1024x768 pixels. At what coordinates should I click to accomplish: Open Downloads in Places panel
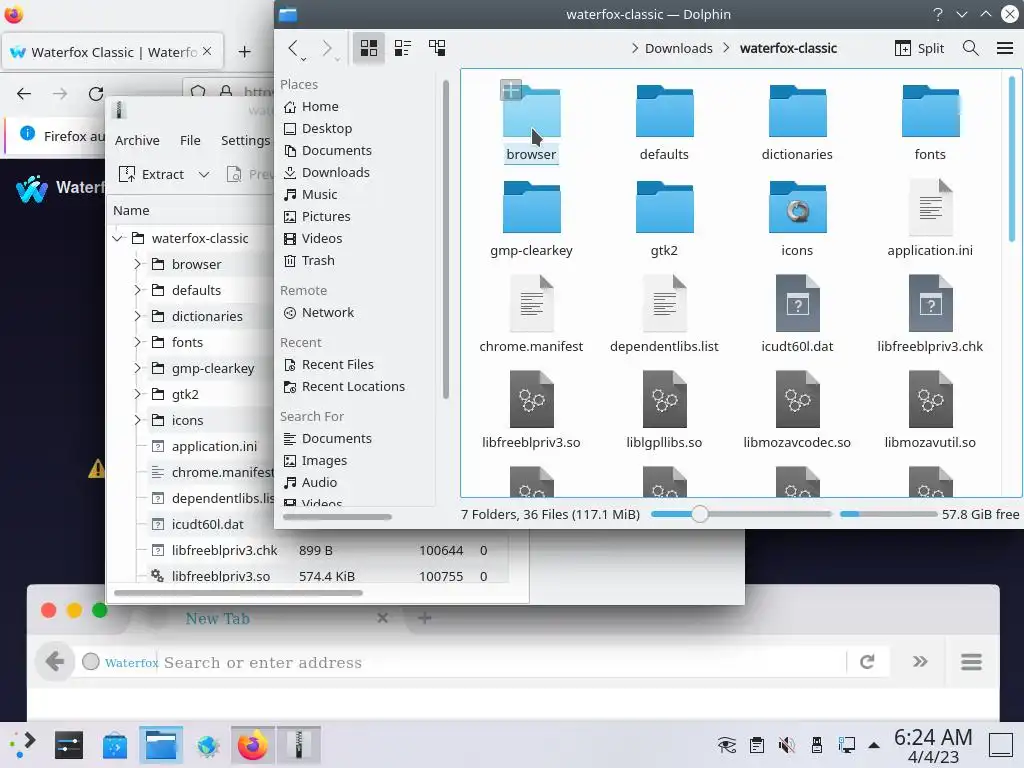(x=336, y=173)
